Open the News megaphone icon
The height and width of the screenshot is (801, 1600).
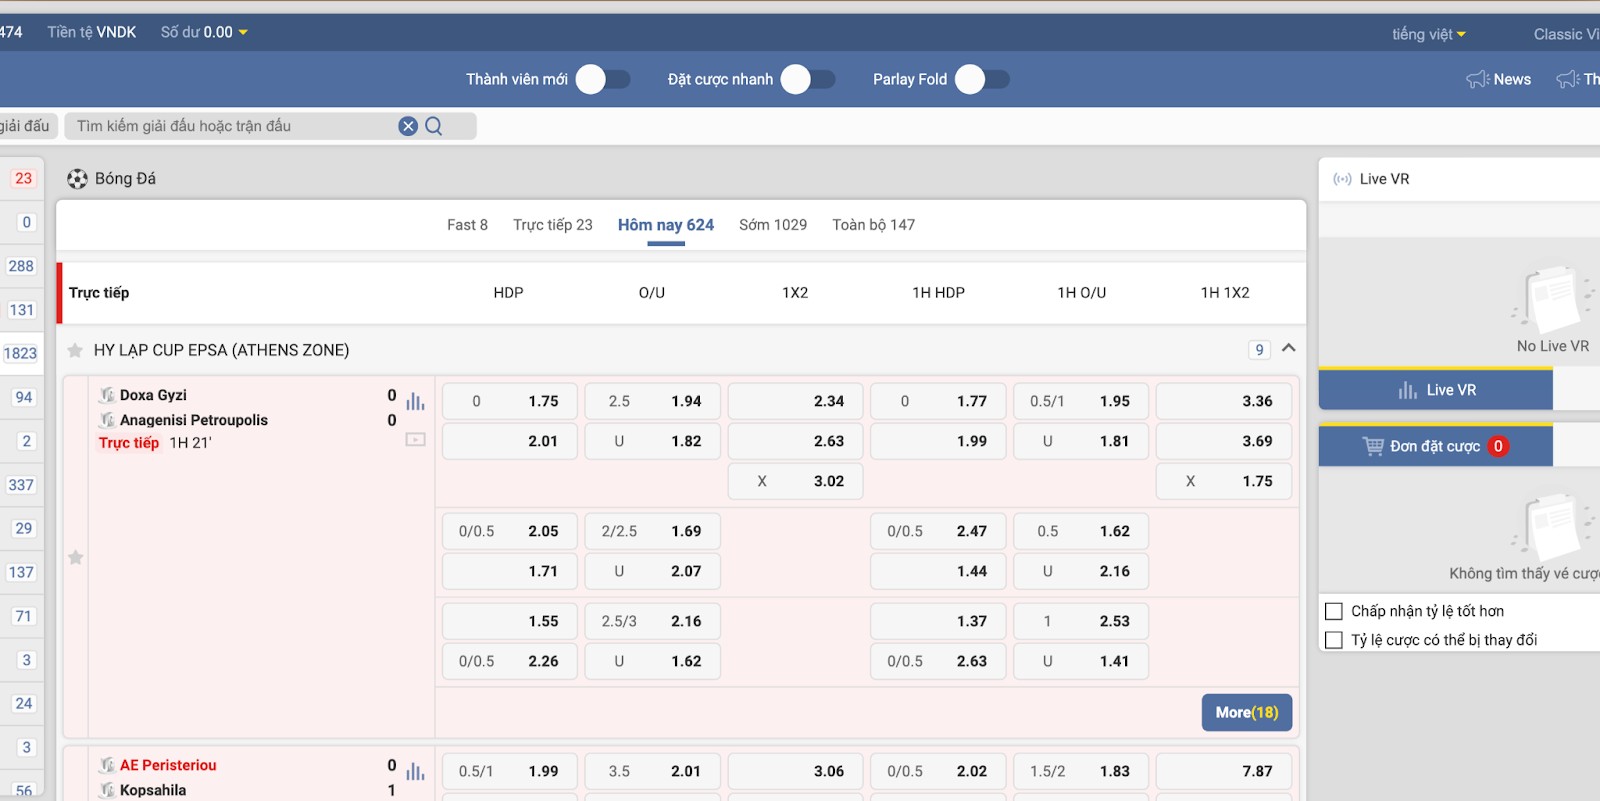pyautogui.click(x=1477, y=79)
